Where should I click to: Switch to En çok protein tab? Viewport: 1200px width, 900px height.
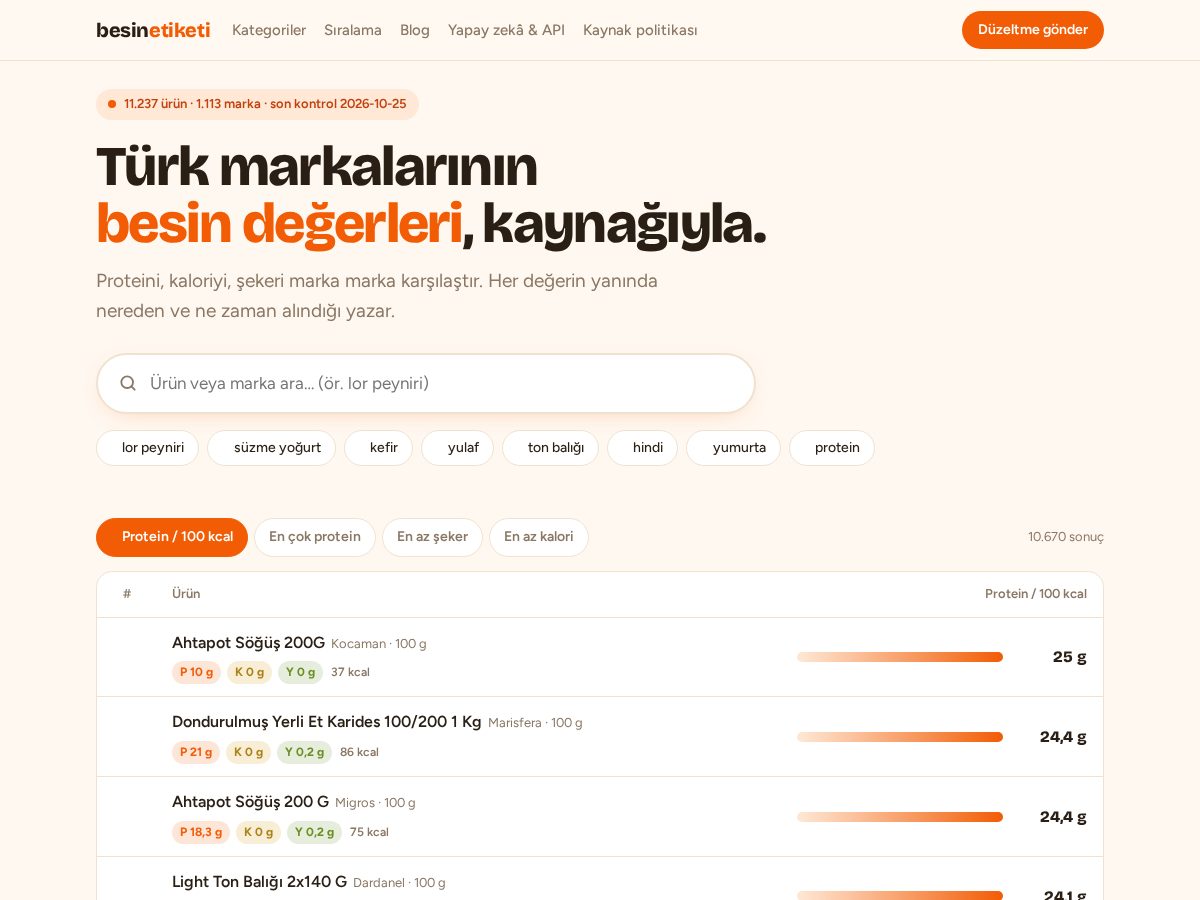(x=315, y=537)
